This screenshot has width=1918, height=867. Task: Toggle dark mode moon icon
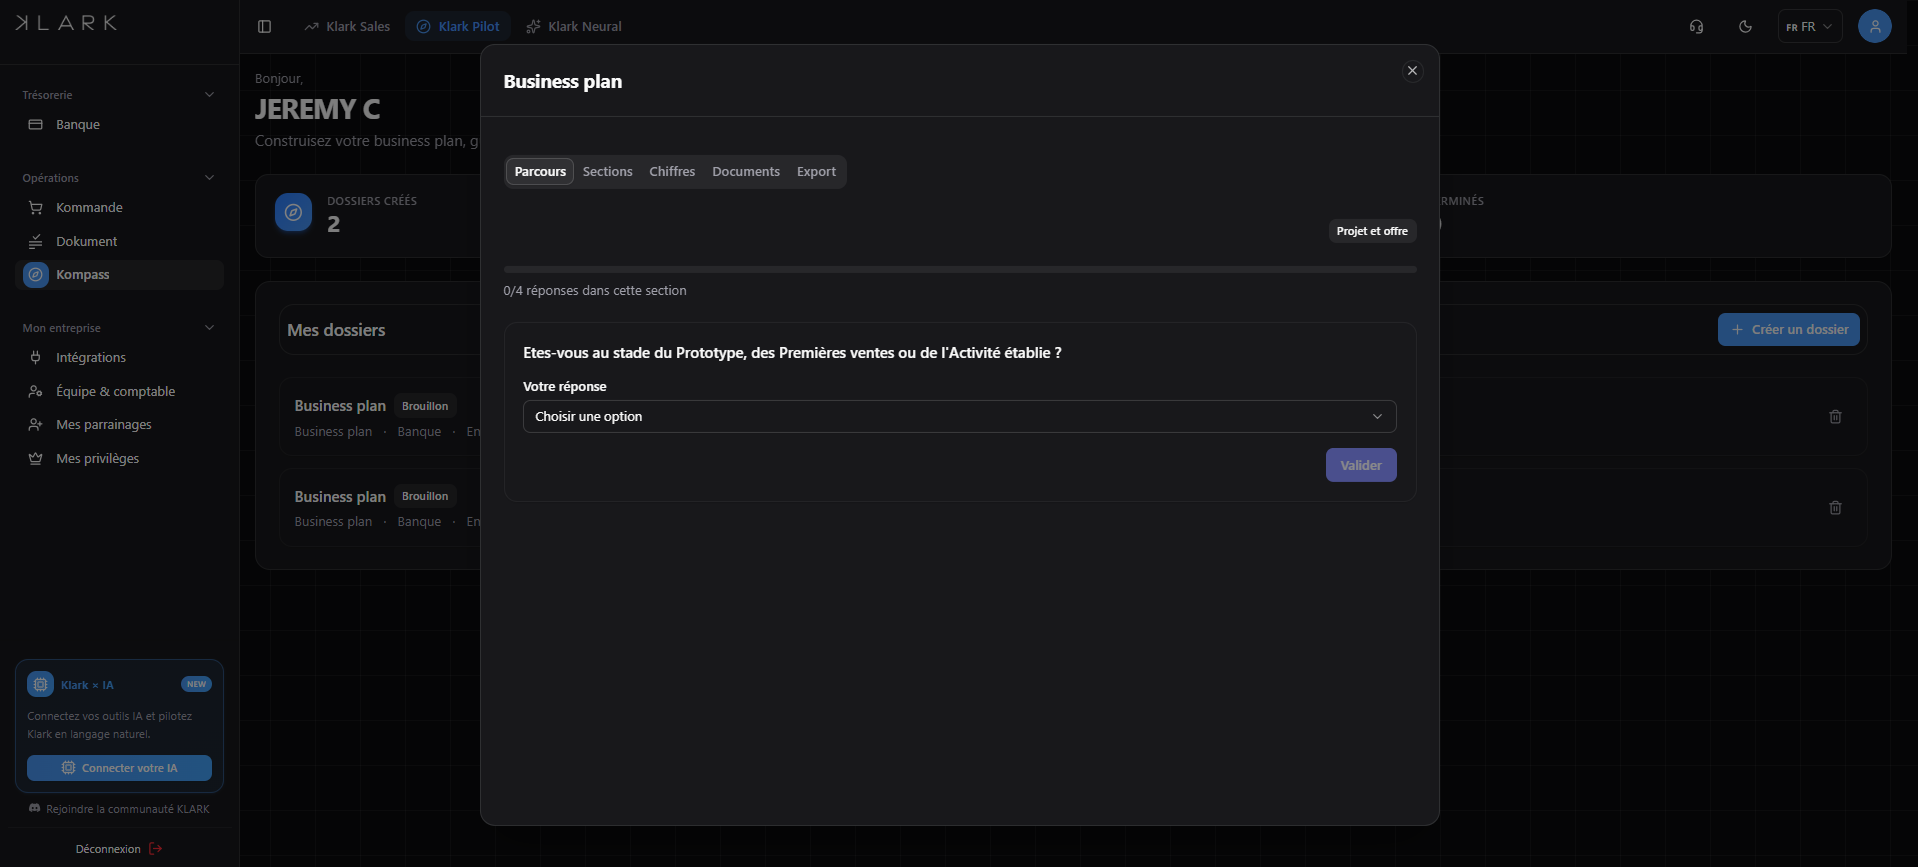(1745, 26)
